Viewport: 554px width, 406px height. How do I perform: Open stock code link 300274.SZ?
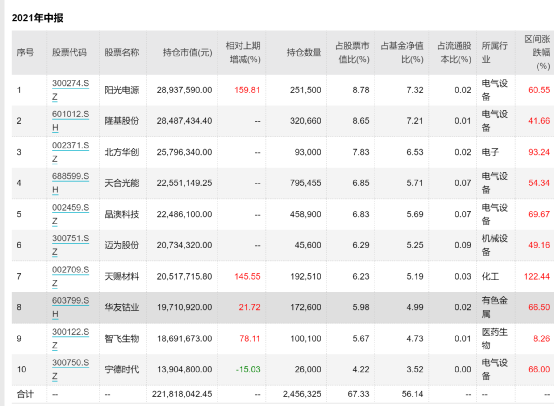pyautogui.click(x=71, y=90)
